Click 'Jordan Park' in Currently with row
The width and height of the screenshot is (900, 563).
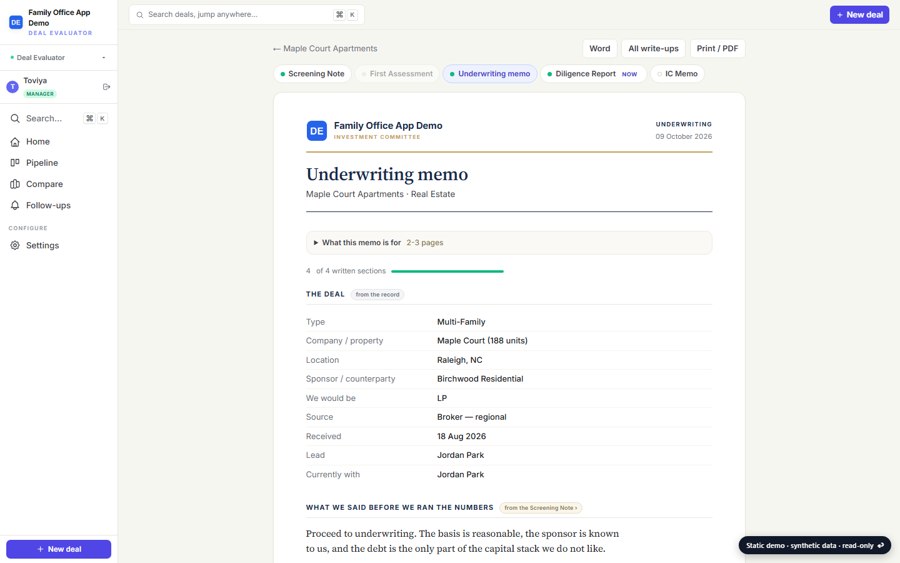pyautogui.click(x=460, y=475)
